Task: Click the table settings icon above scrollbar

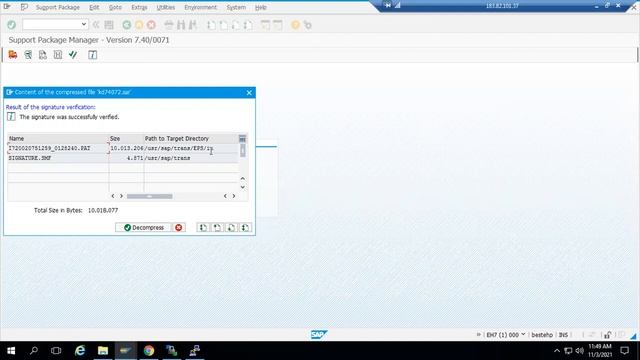Action: coord(242,139)
